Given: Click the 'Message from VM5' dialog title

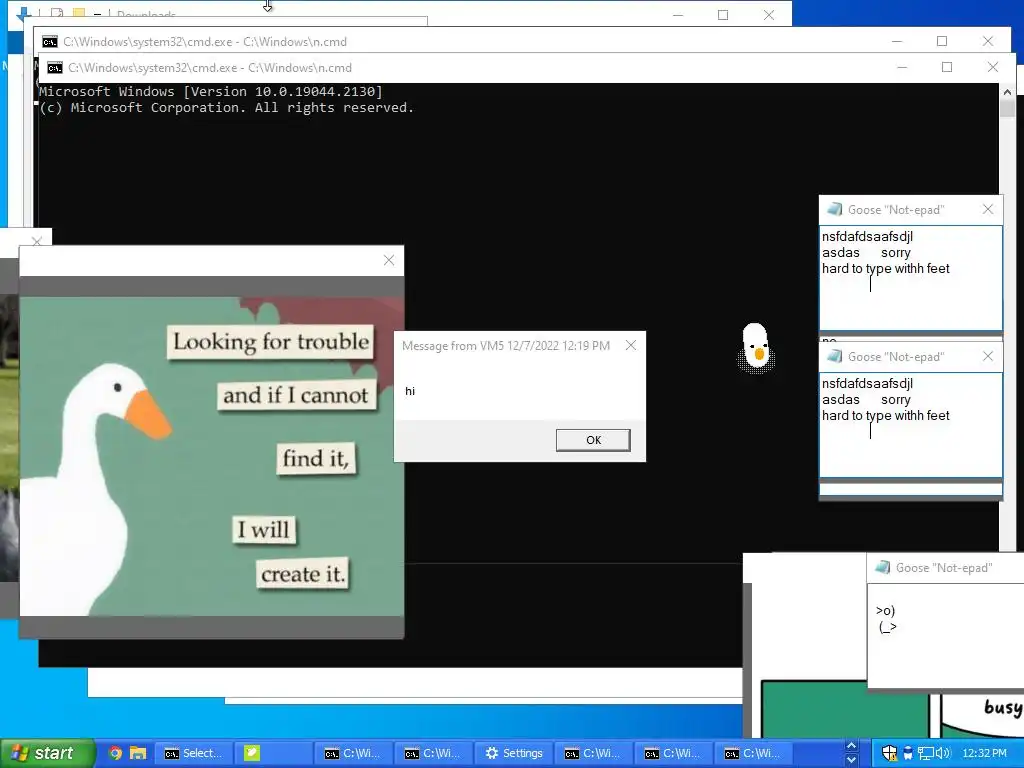Looking at the screenshot, I should [505, 345].
